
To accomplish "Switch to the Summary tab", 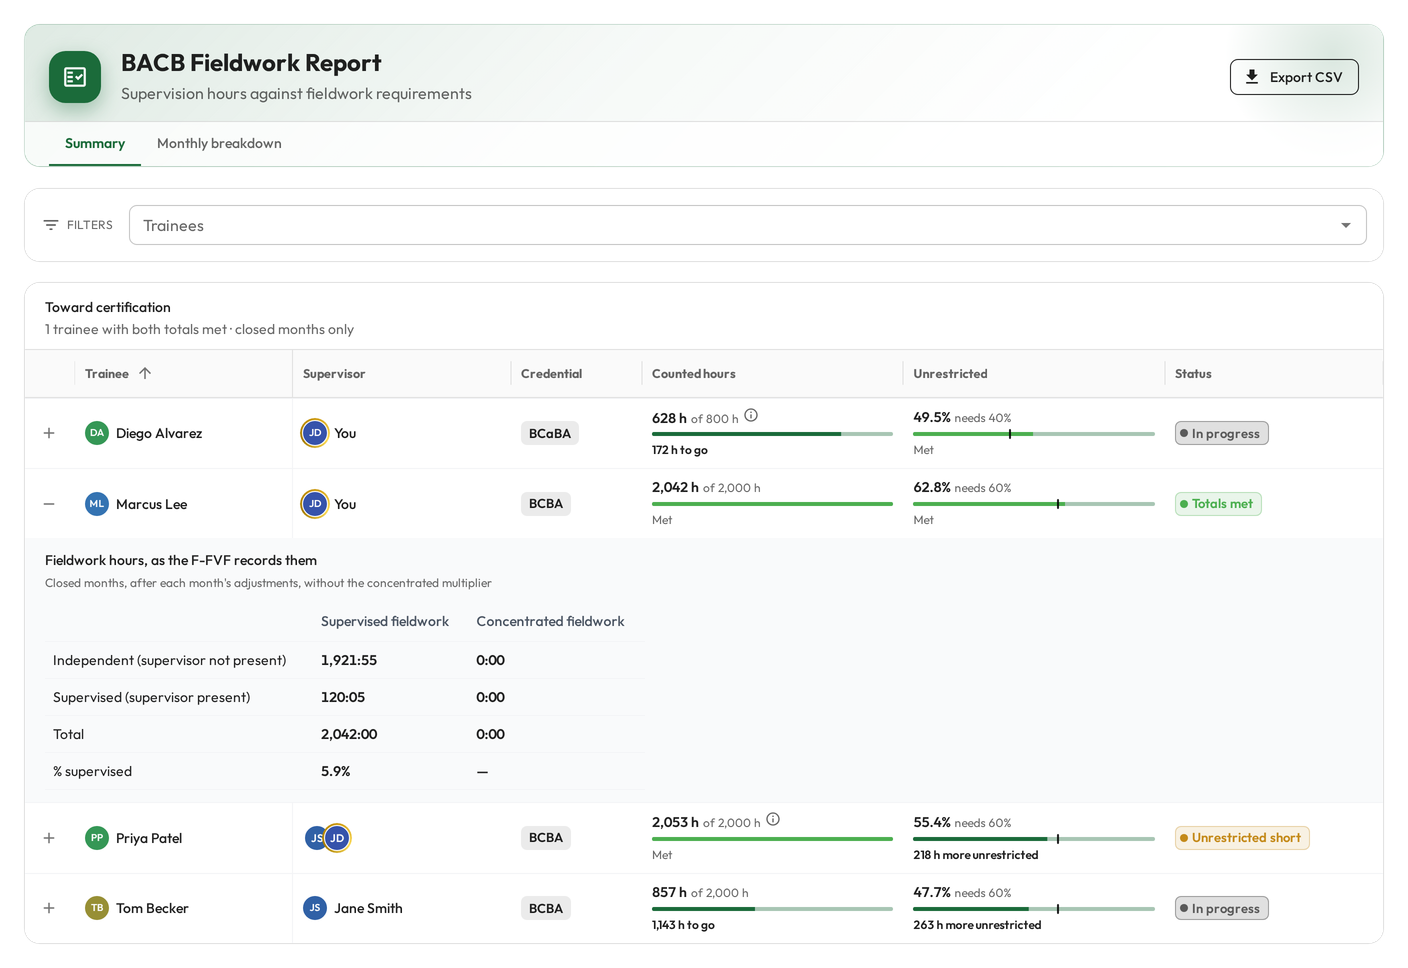I will (95, 144).
